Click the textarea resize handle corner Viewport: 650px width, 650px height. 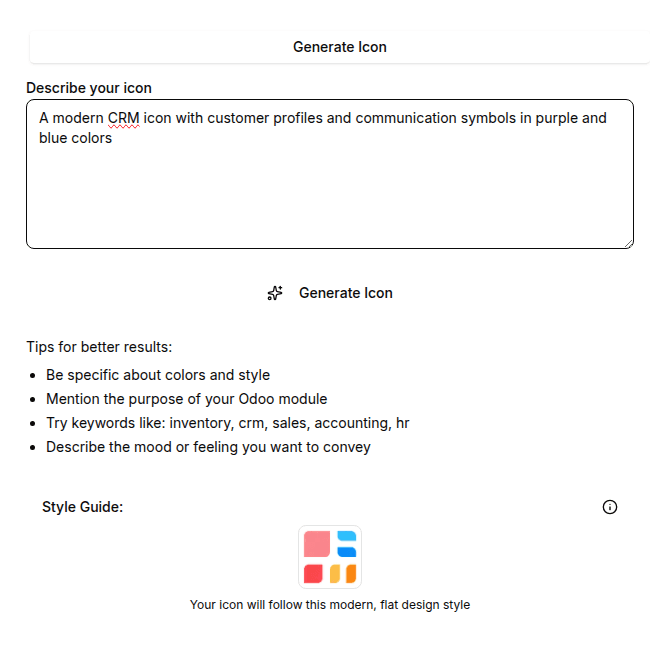point(627,242)
